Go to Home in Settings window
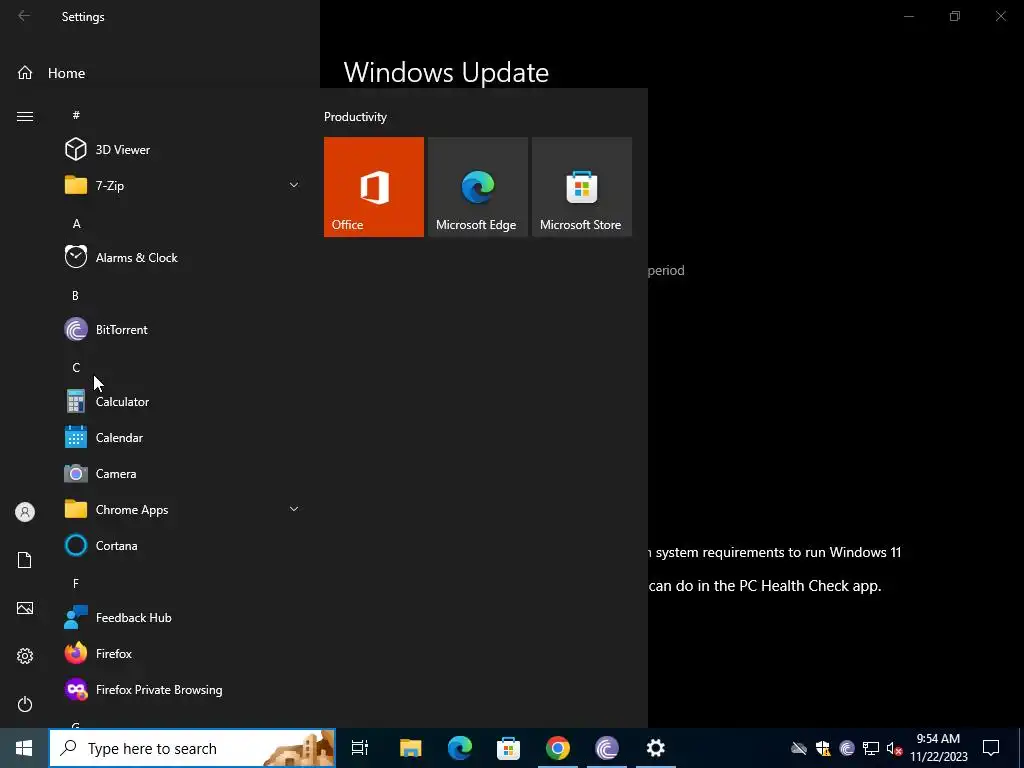Viewport: 1024px width, 768px height. [51, 73]
